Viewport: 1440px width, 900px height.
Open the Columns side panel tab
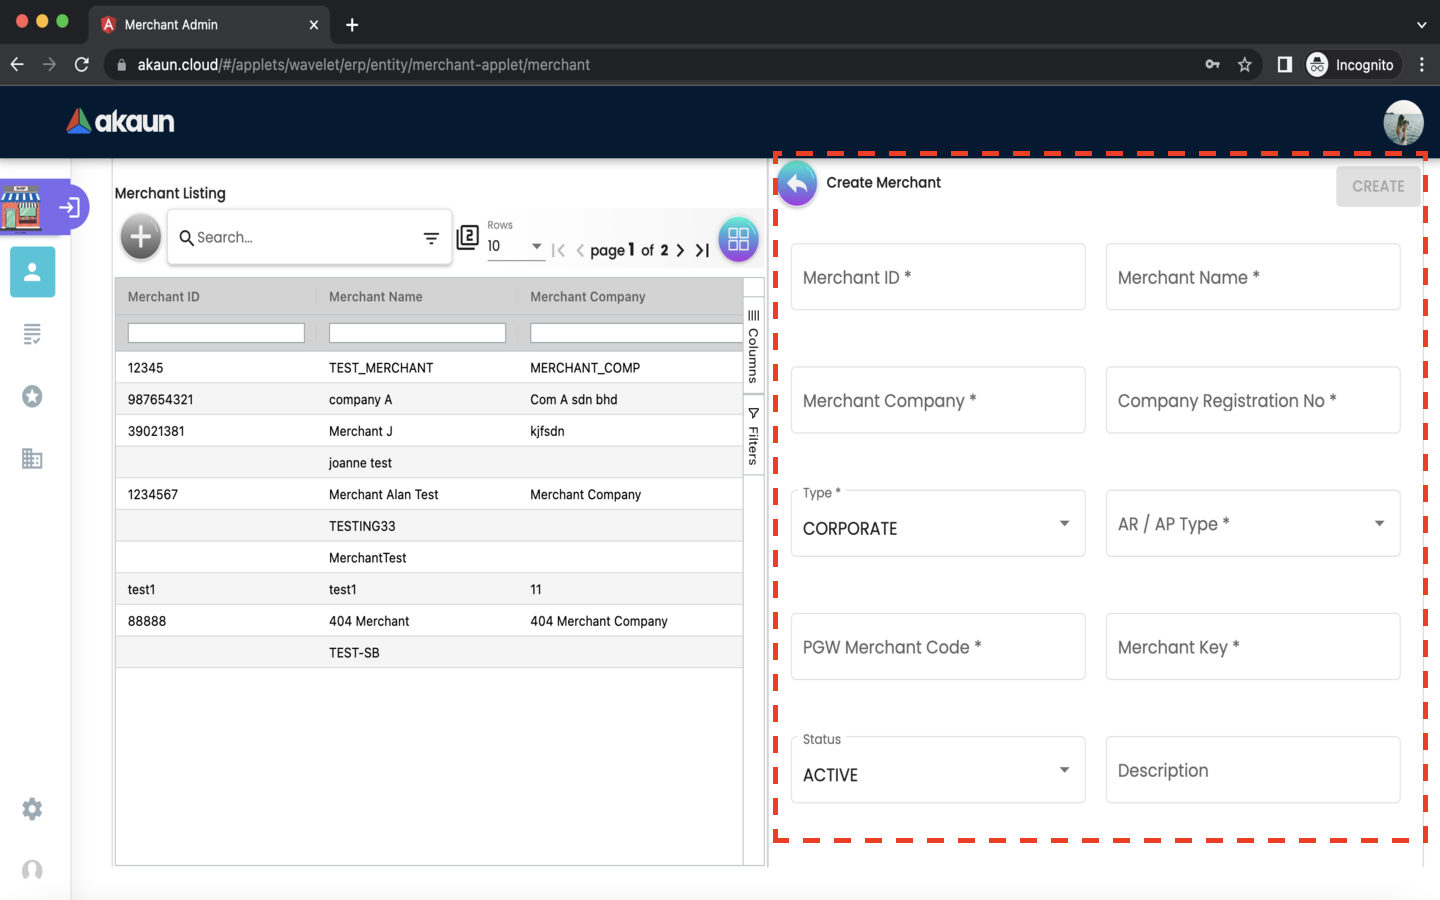(x=753, y=346)
